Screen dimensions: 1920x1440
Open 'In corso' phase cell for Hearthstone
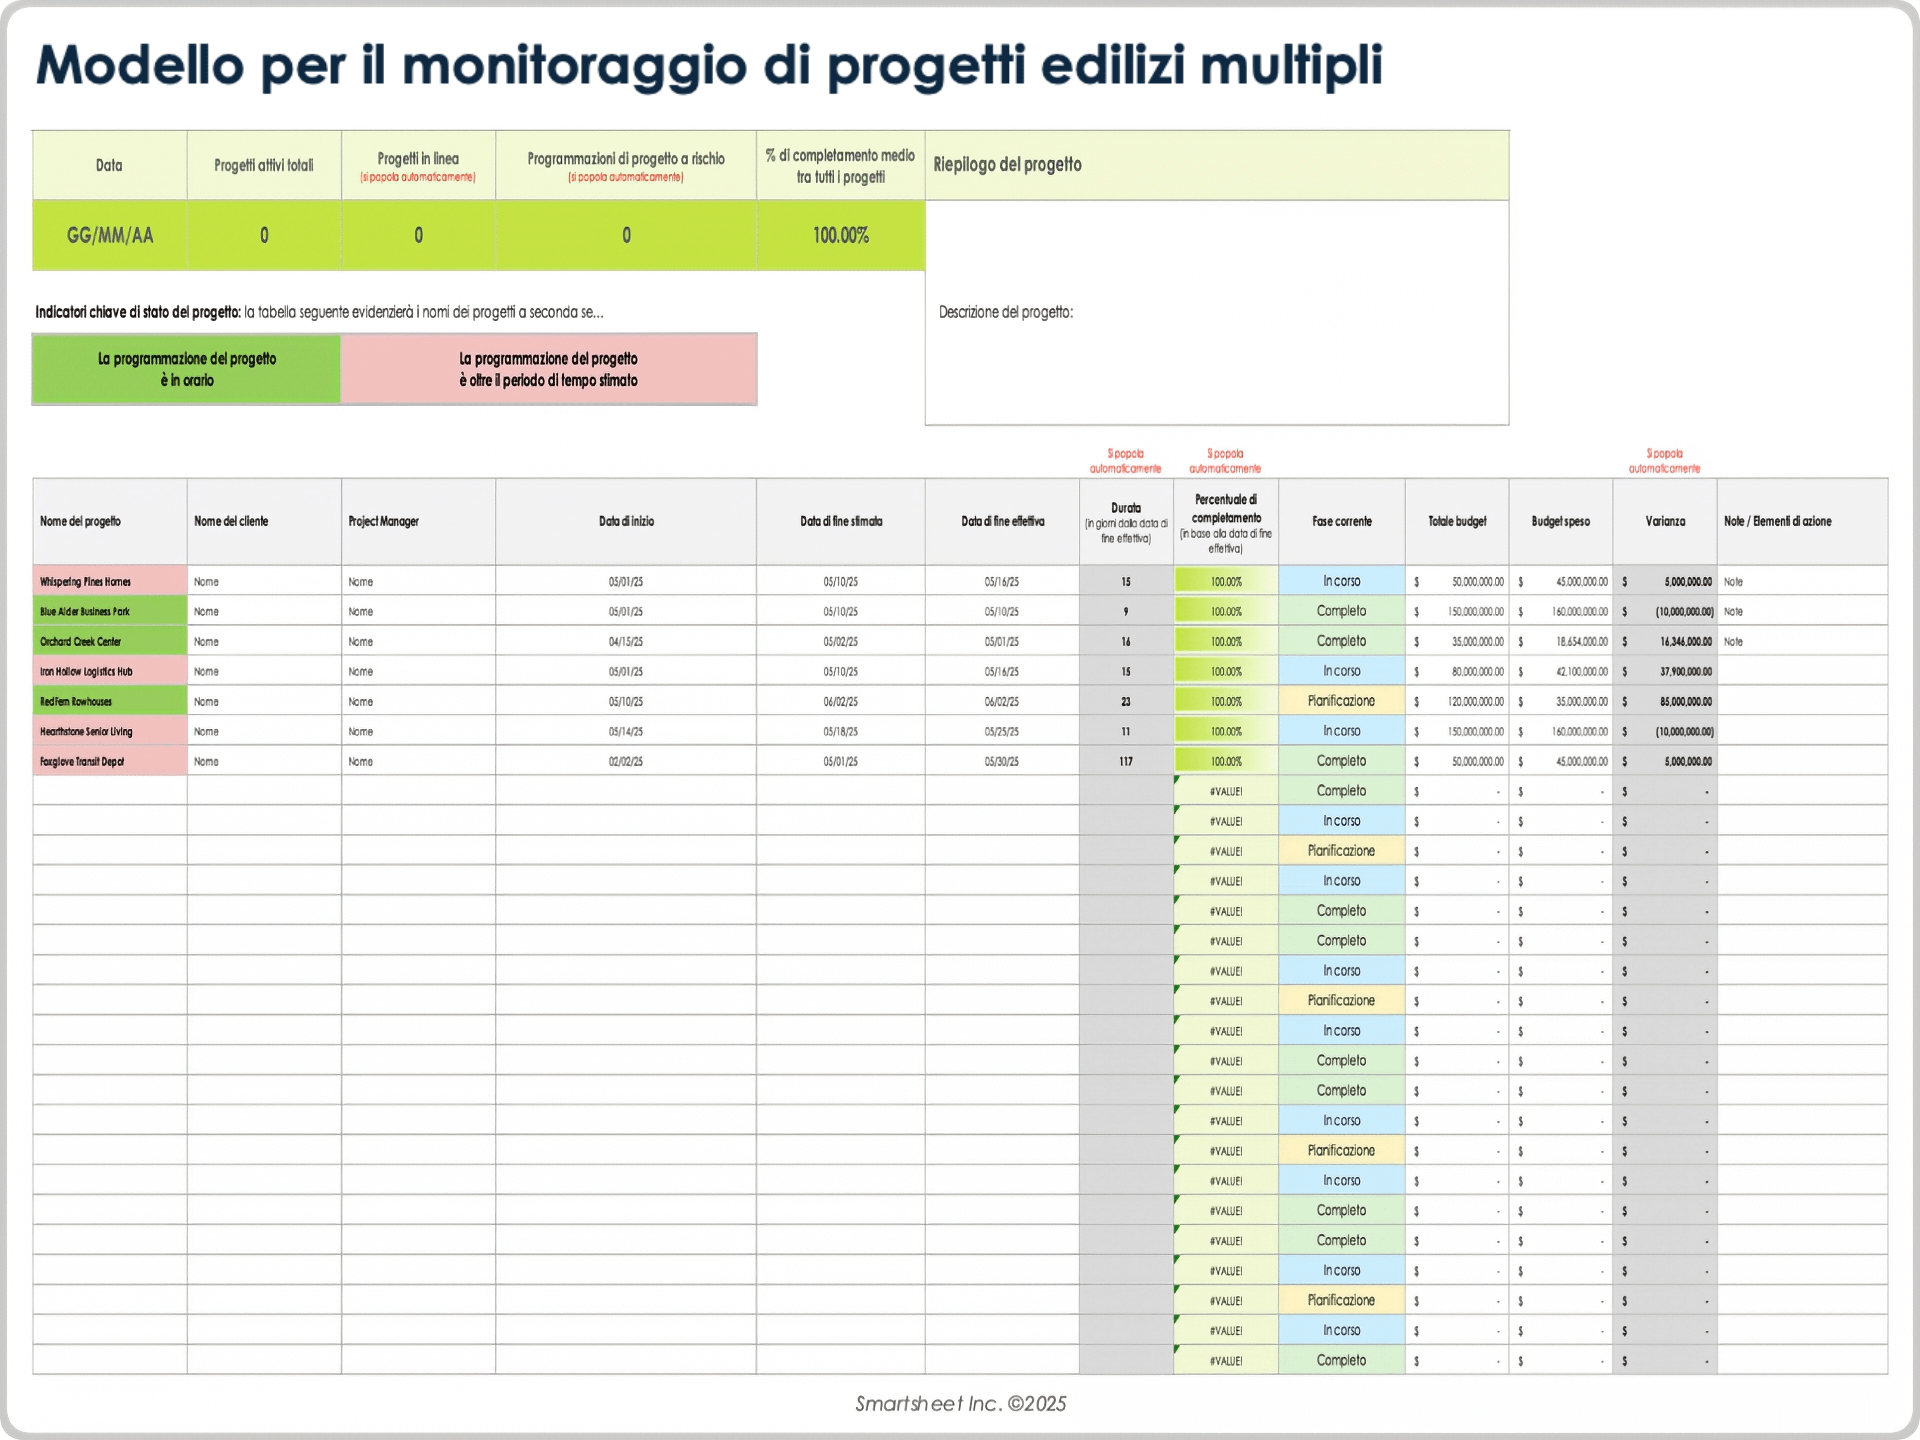pos(1342,731)
